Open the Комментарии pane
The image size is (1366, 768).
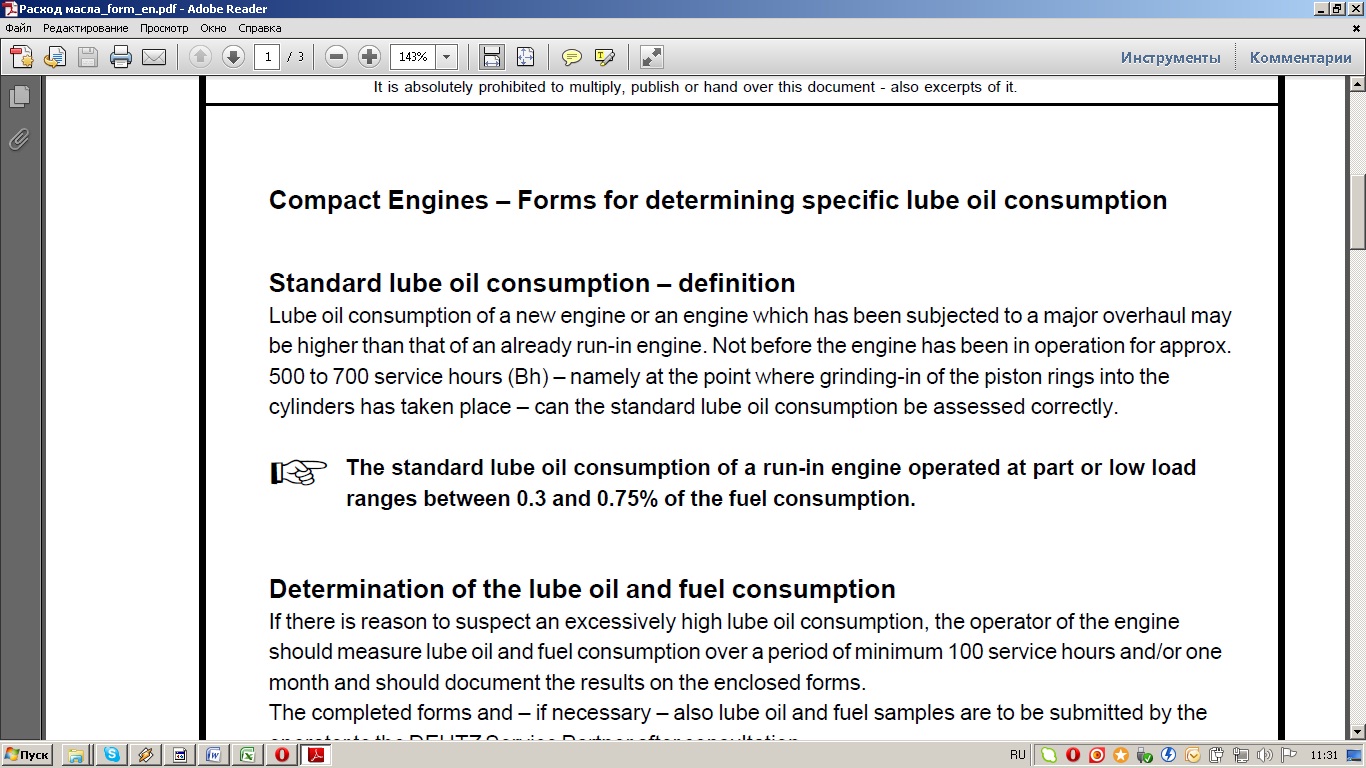(x=1300, y=57)
